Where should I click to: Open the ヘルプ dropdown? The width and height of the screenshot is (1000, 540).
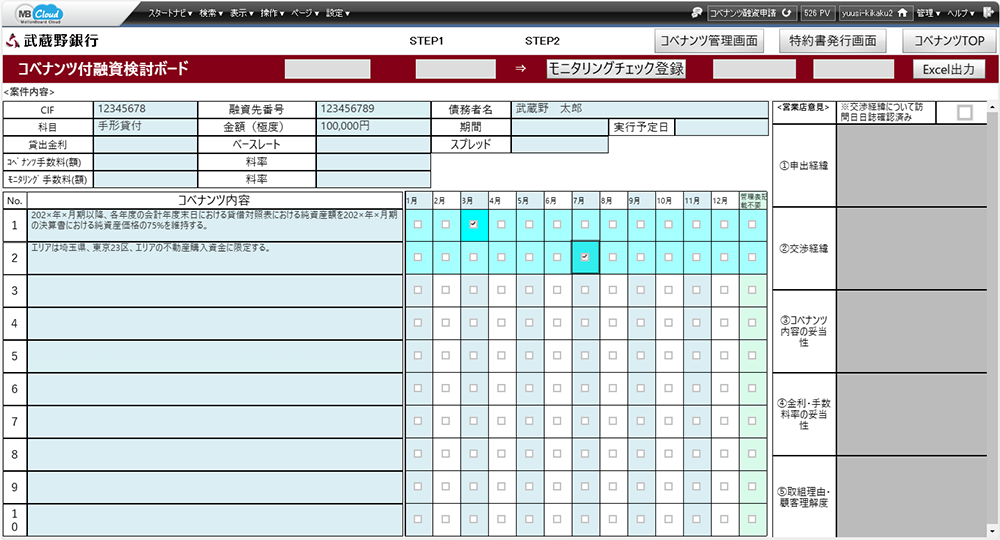point(964,14)
